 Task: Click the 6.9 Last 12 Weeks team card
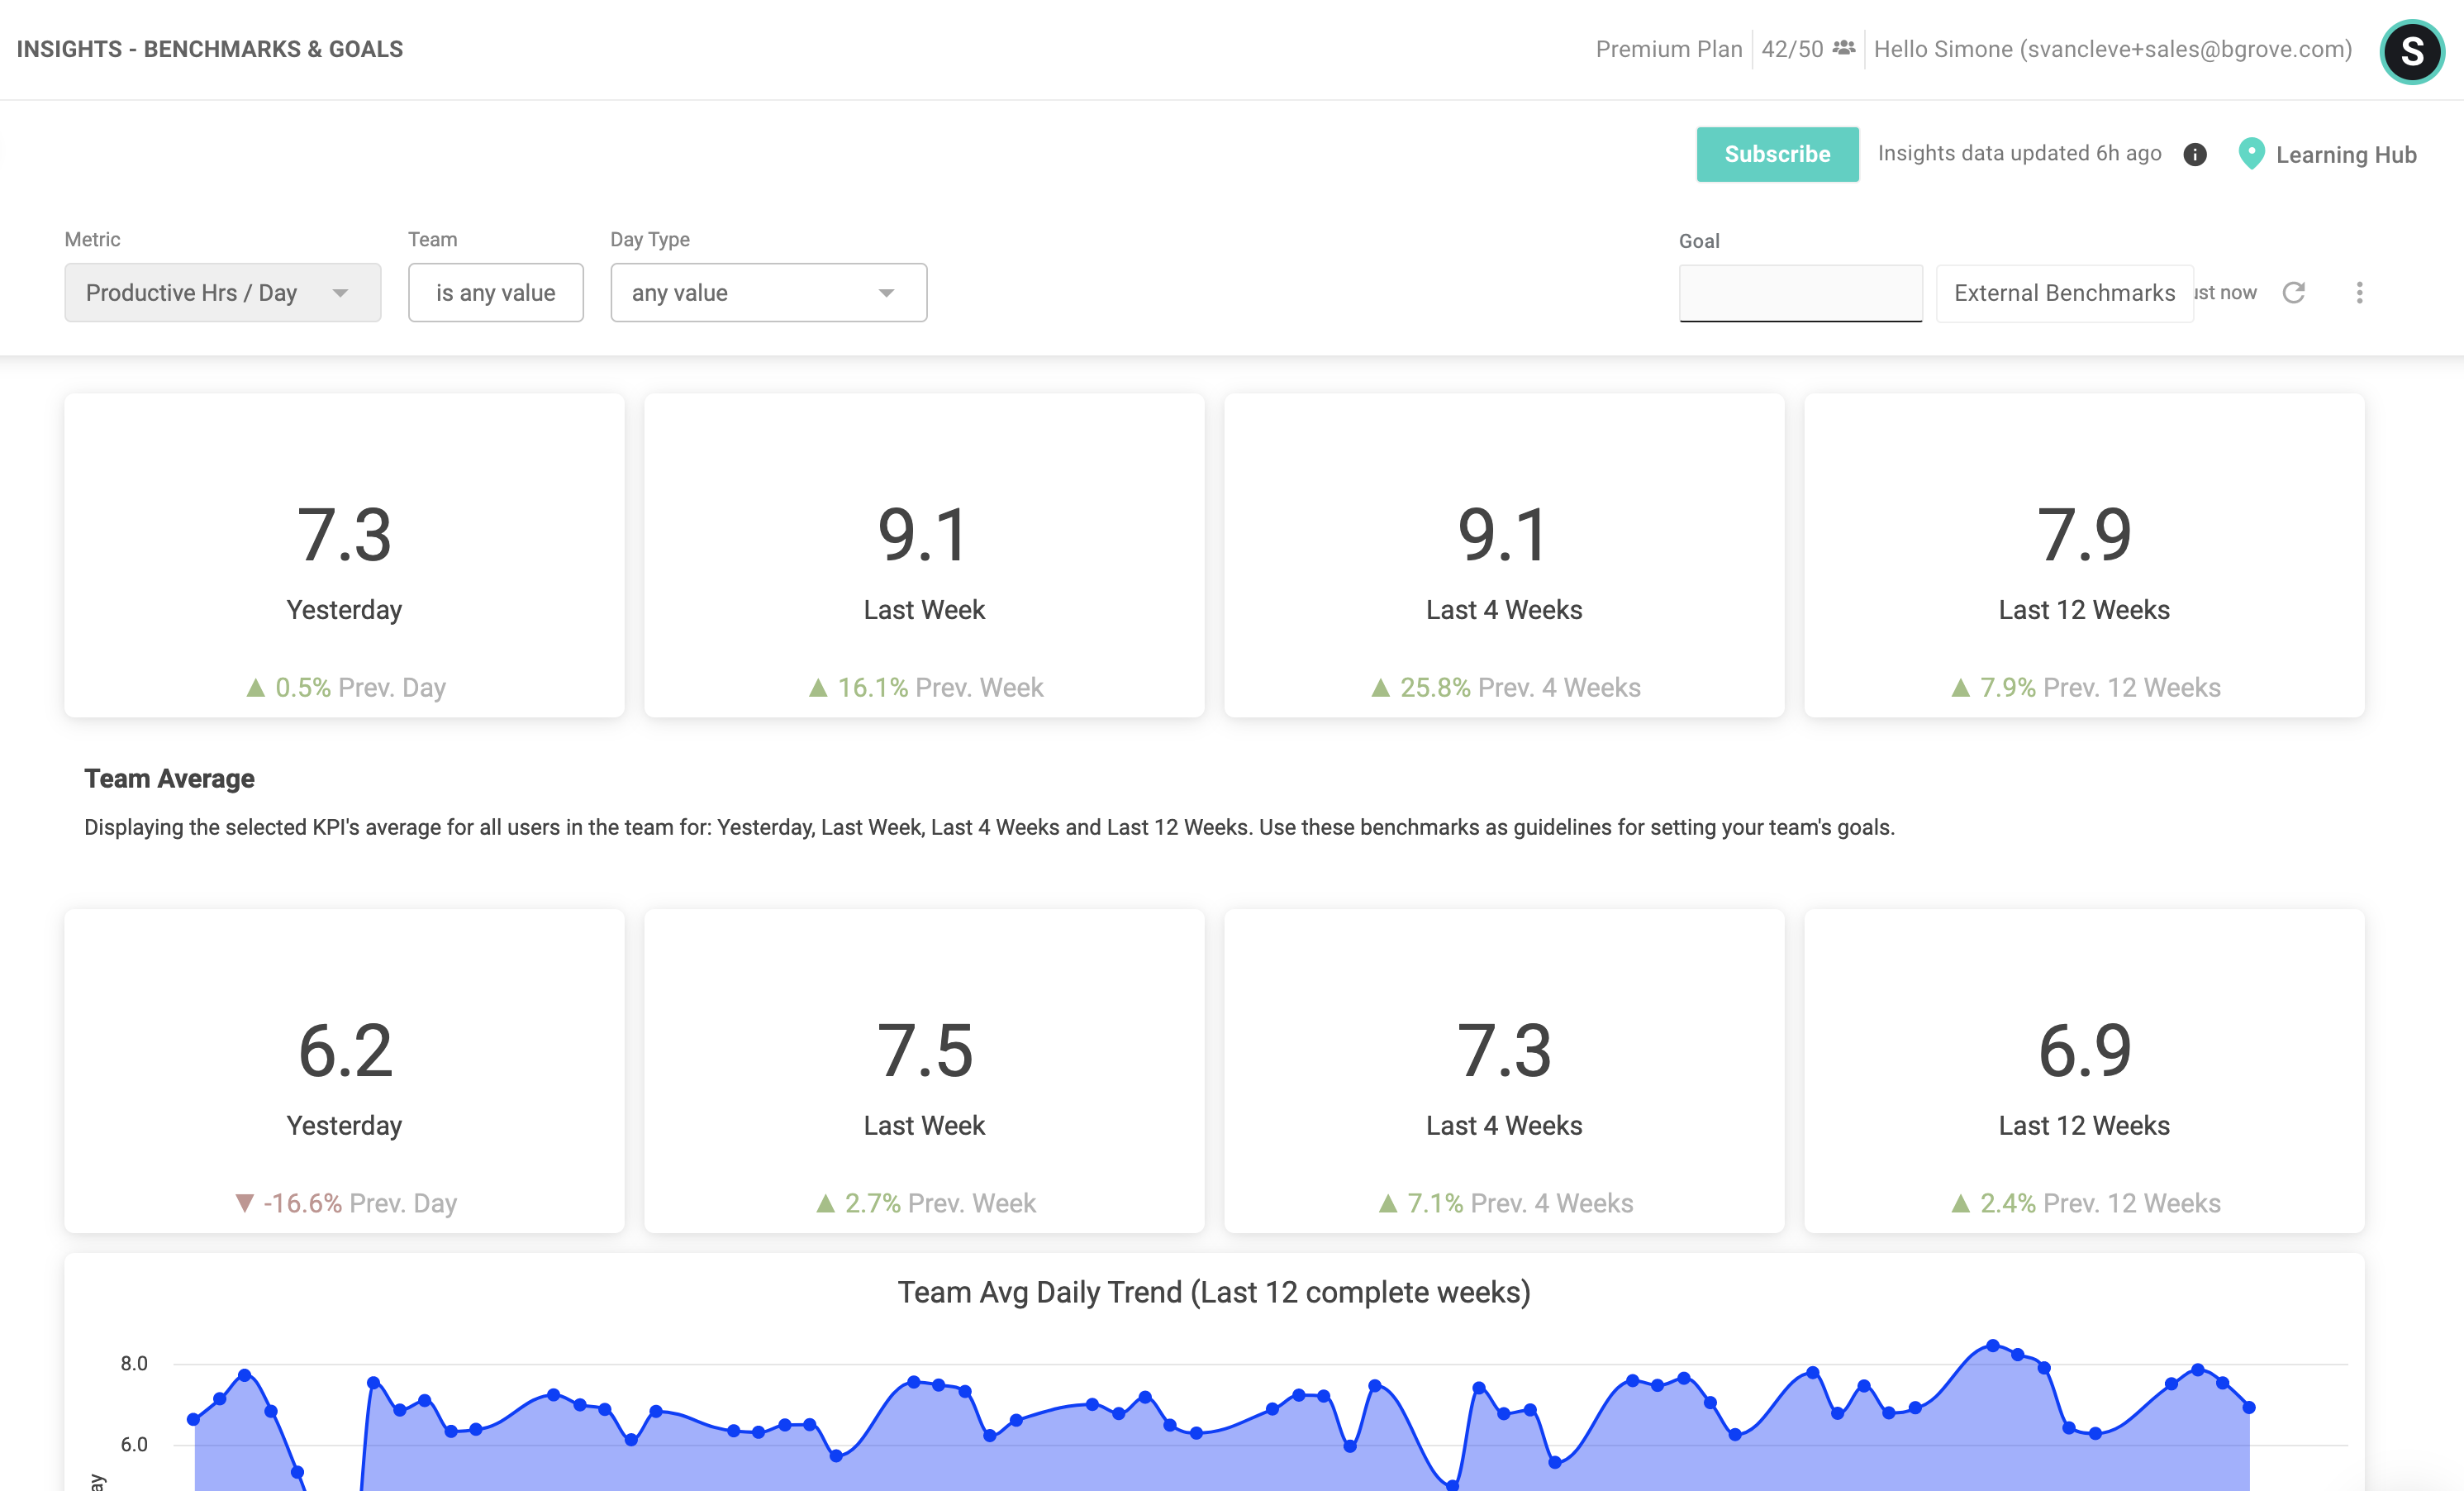pos(2084,1071)
